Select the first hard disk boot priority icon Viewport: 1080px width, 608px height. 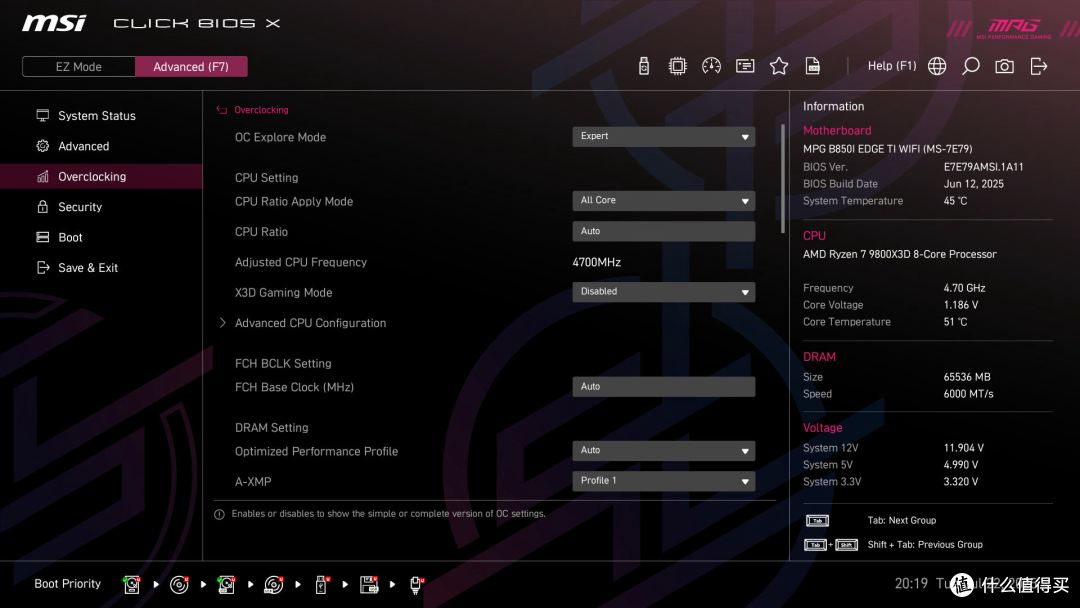pyautogui.click(x=132, y=585)
